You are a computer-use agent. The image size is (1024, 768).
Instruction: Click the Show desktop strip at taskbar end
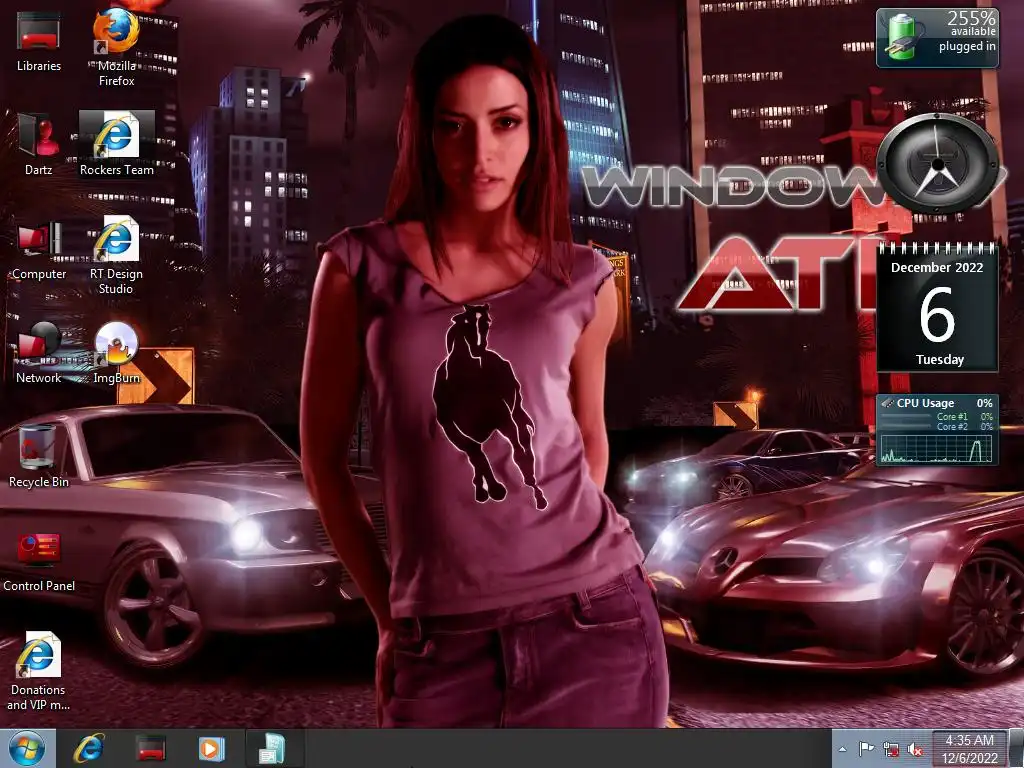tap(1017, 749)
